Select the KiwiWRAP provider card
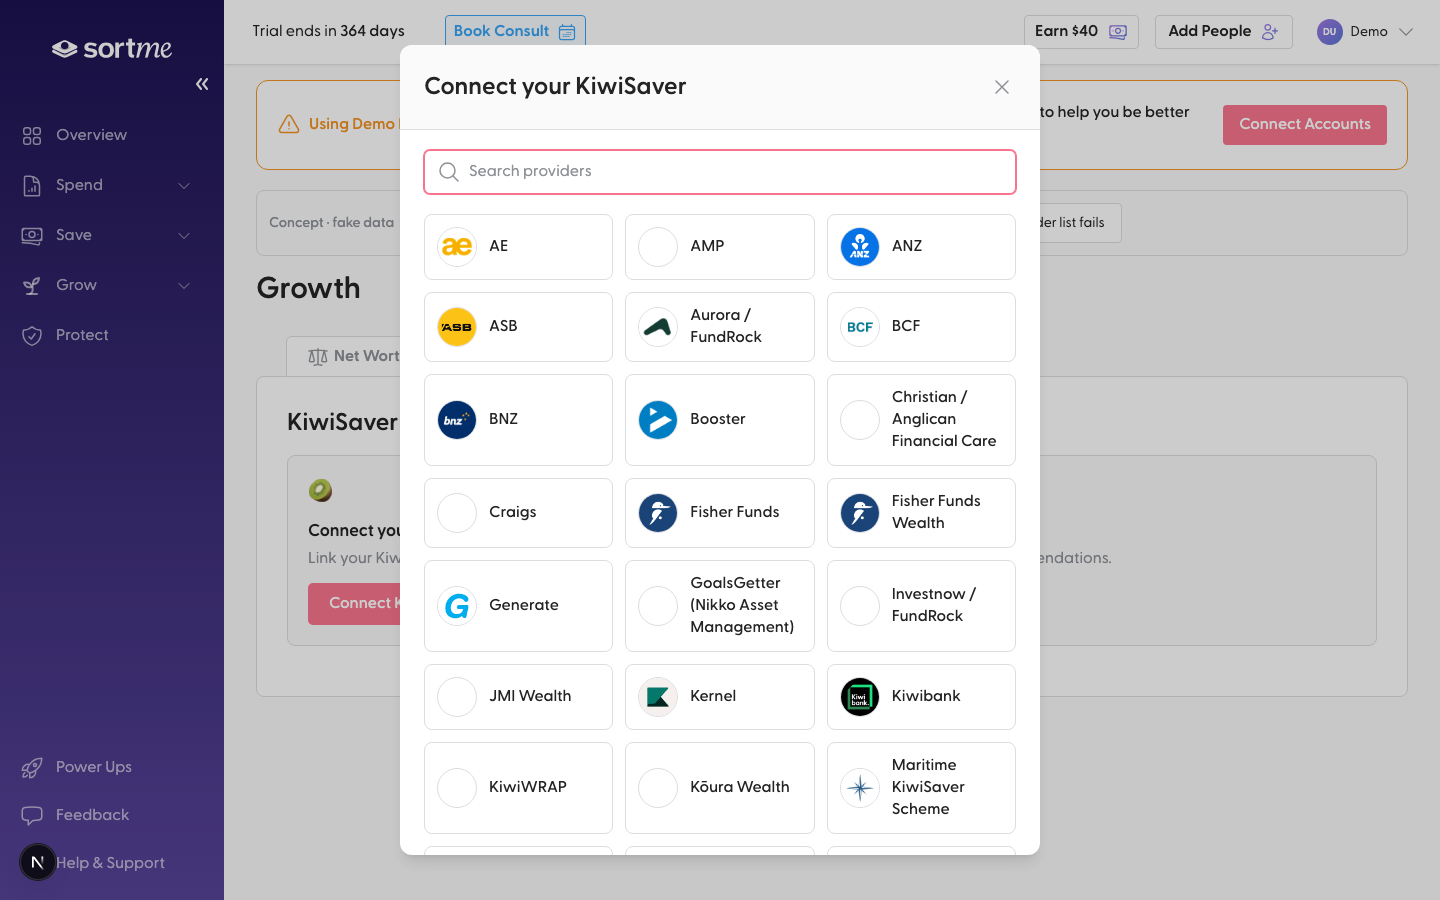1440x900 pixels. tap(518, 788)
